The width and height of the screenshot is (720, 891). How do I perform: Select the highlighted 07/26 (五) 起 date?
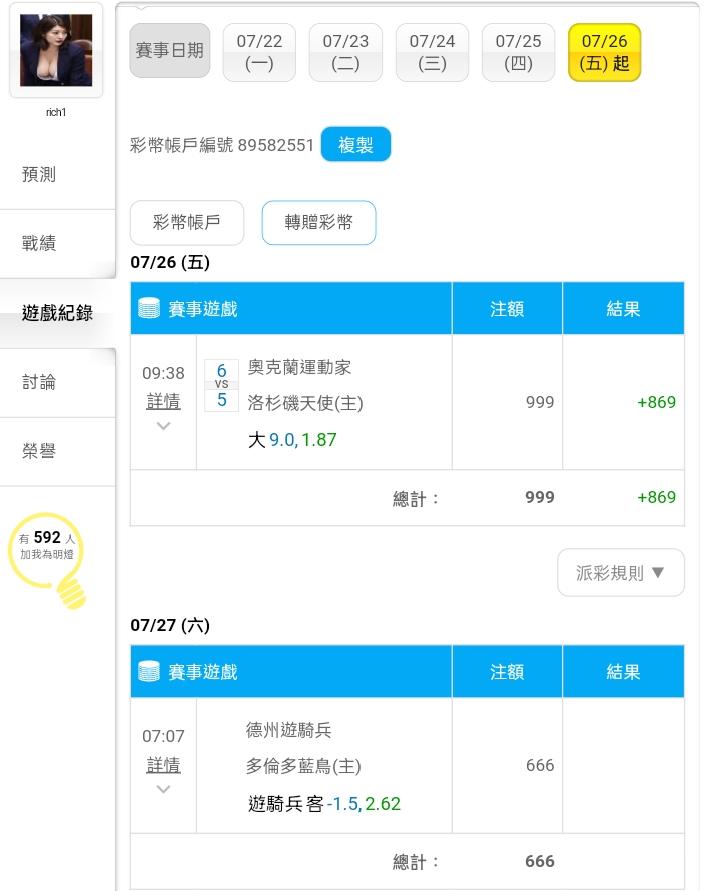[x=605, y=52]
